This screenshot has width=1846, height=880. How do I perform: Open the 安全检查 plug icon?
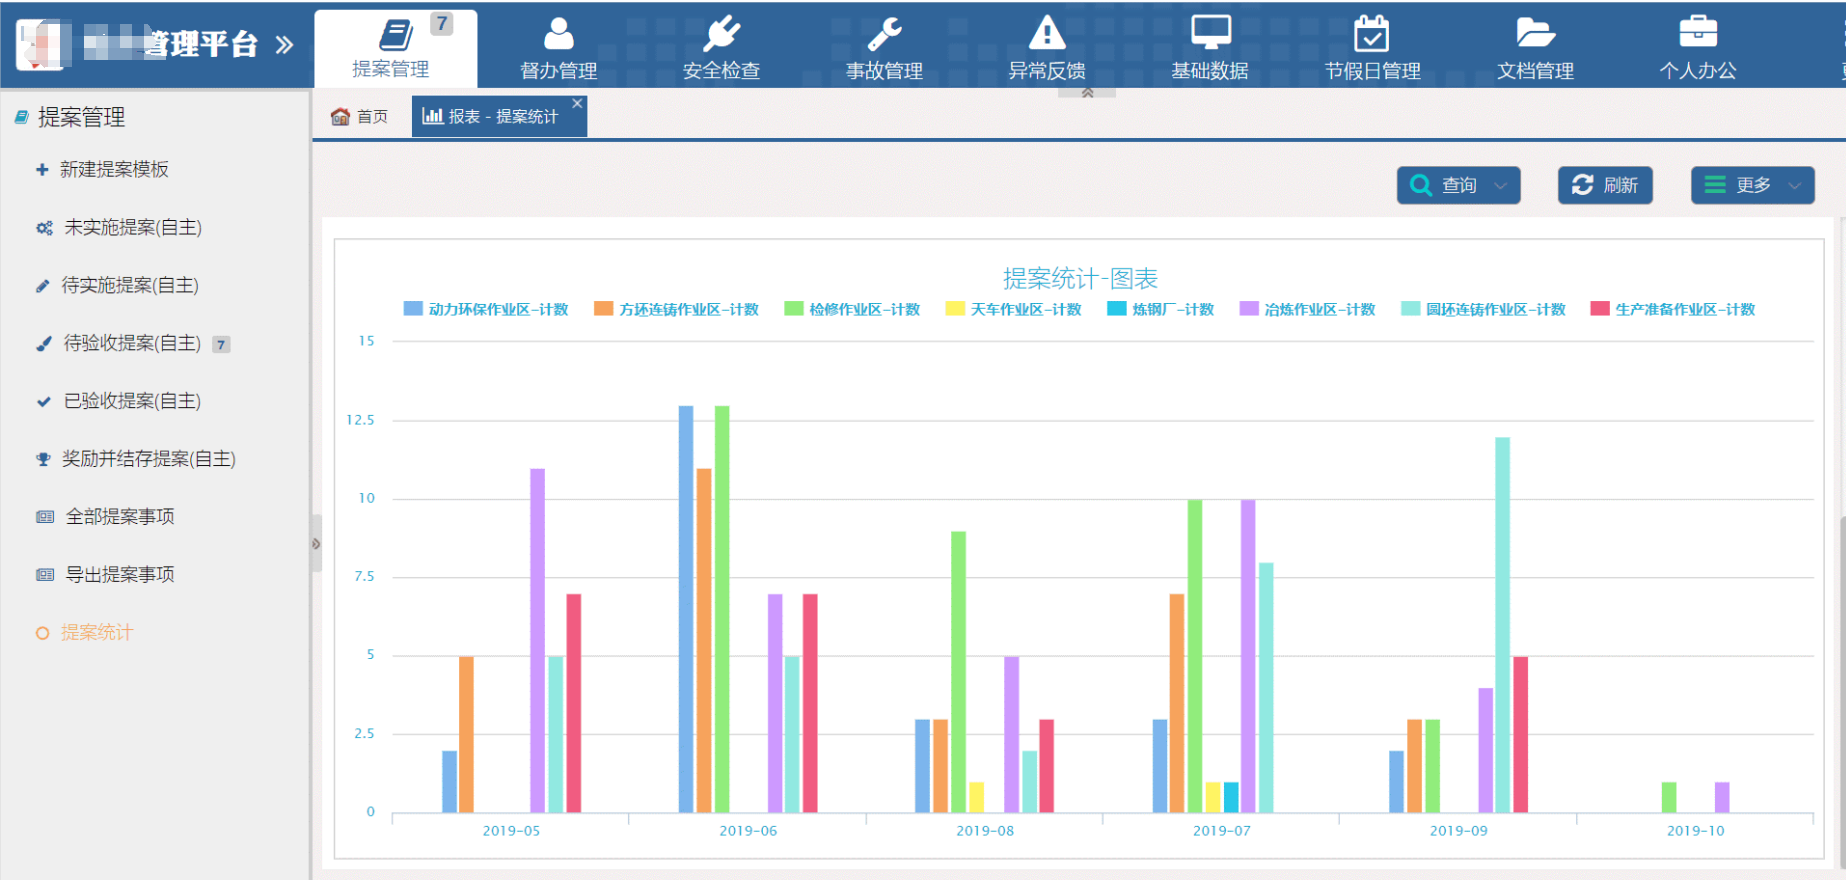click(721, 34)
